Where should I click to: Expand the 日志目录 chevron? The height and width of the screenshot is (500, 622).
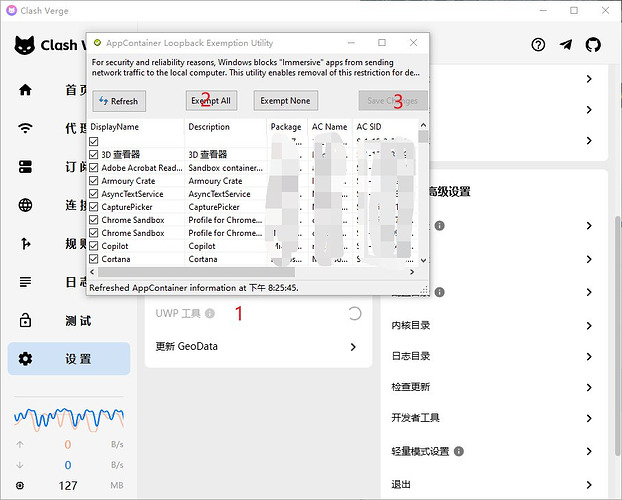click(x=589, y=356)
